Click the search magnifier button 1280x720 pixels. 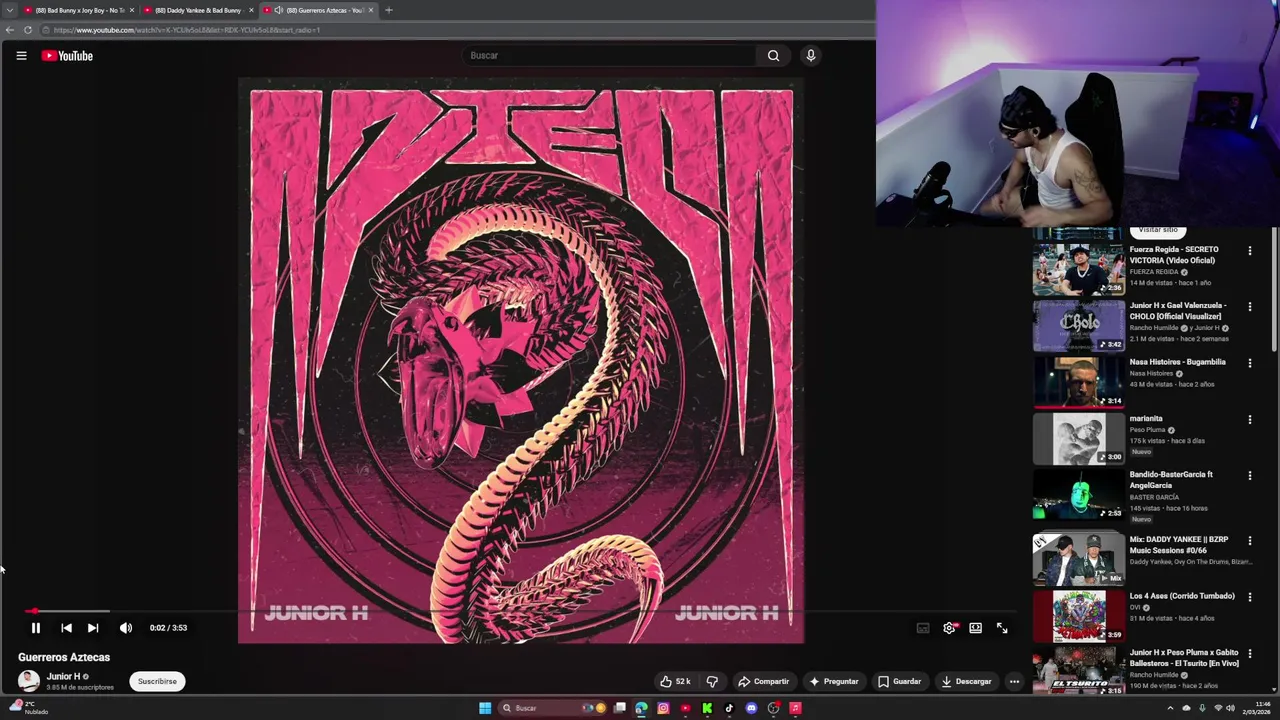pos(773,56)
